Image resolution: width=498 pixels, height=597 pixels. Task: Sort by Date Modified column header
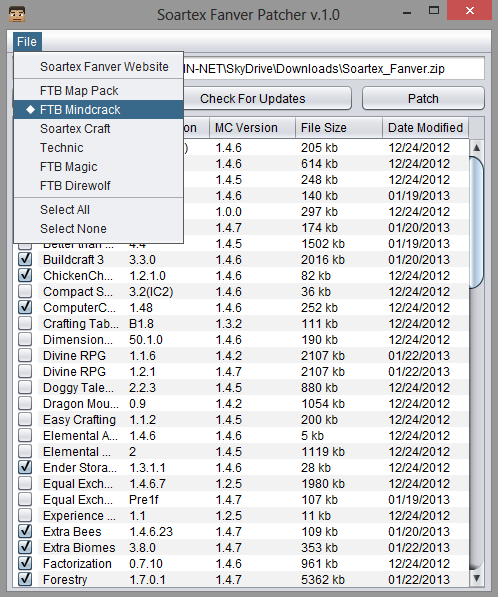pyautogui.click(x=425, y=128)
